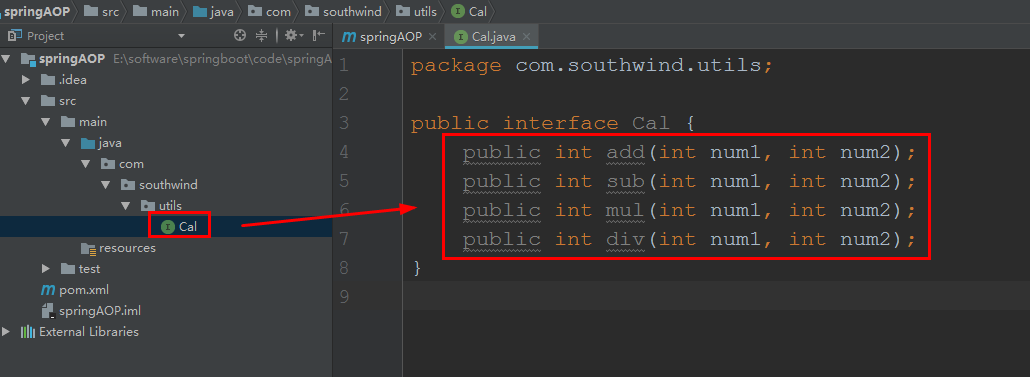Click line number 1 in gutter
Screen dimensions: 1030x377
pyautogui.click(x=345, y=66)
